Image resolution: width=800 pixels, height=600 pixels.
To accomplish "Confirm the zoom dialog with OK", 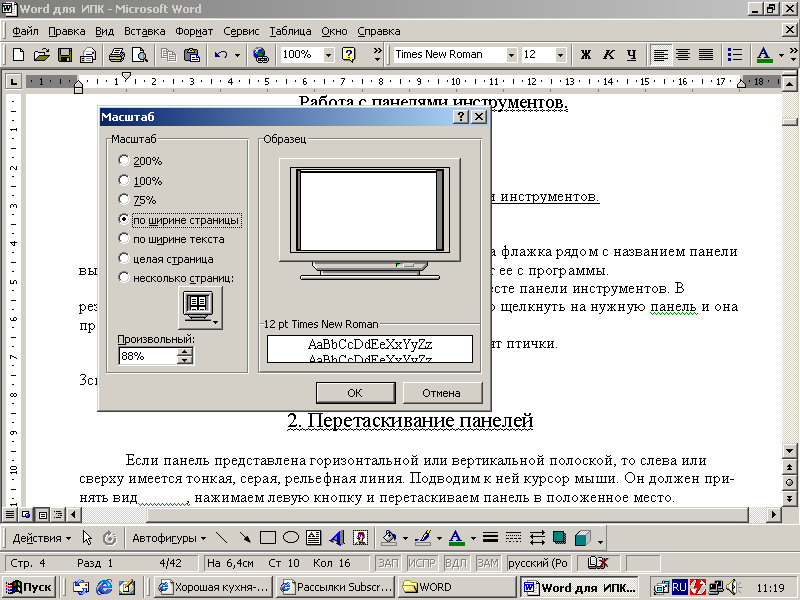I will pyautogui.click(x=355, y=393).
